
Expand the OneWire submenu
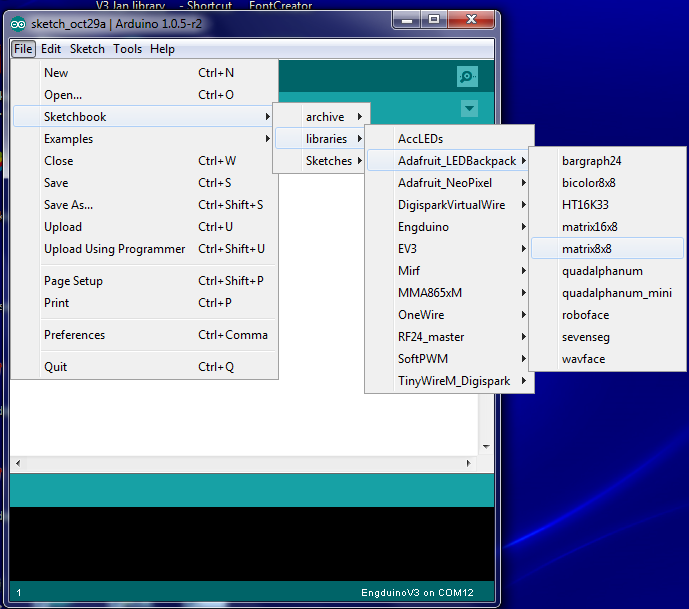(x=450, y=315)
